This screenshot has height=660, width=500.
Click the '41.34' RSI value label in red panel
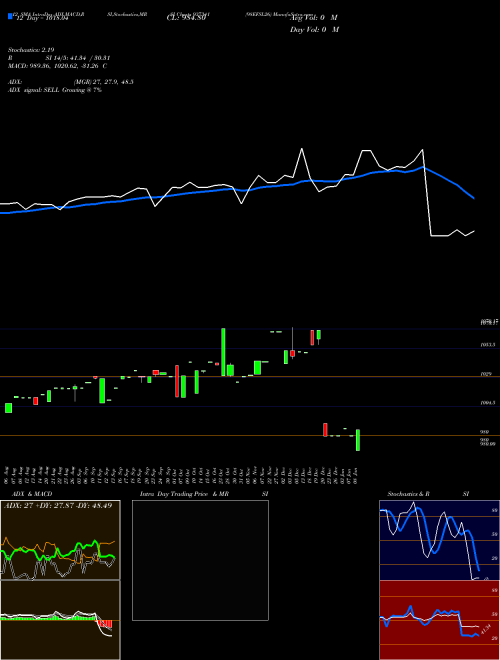coord(485,630)
